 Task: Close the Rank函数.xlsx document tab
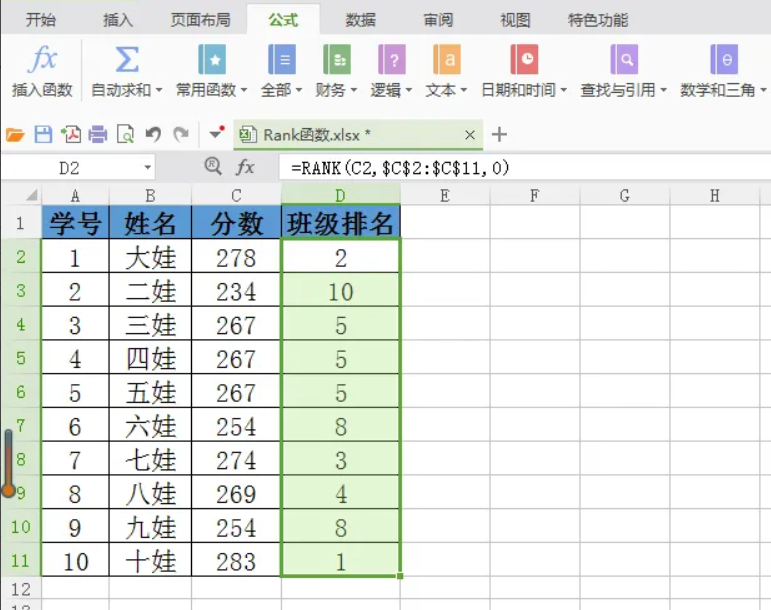tap(470, 134)
